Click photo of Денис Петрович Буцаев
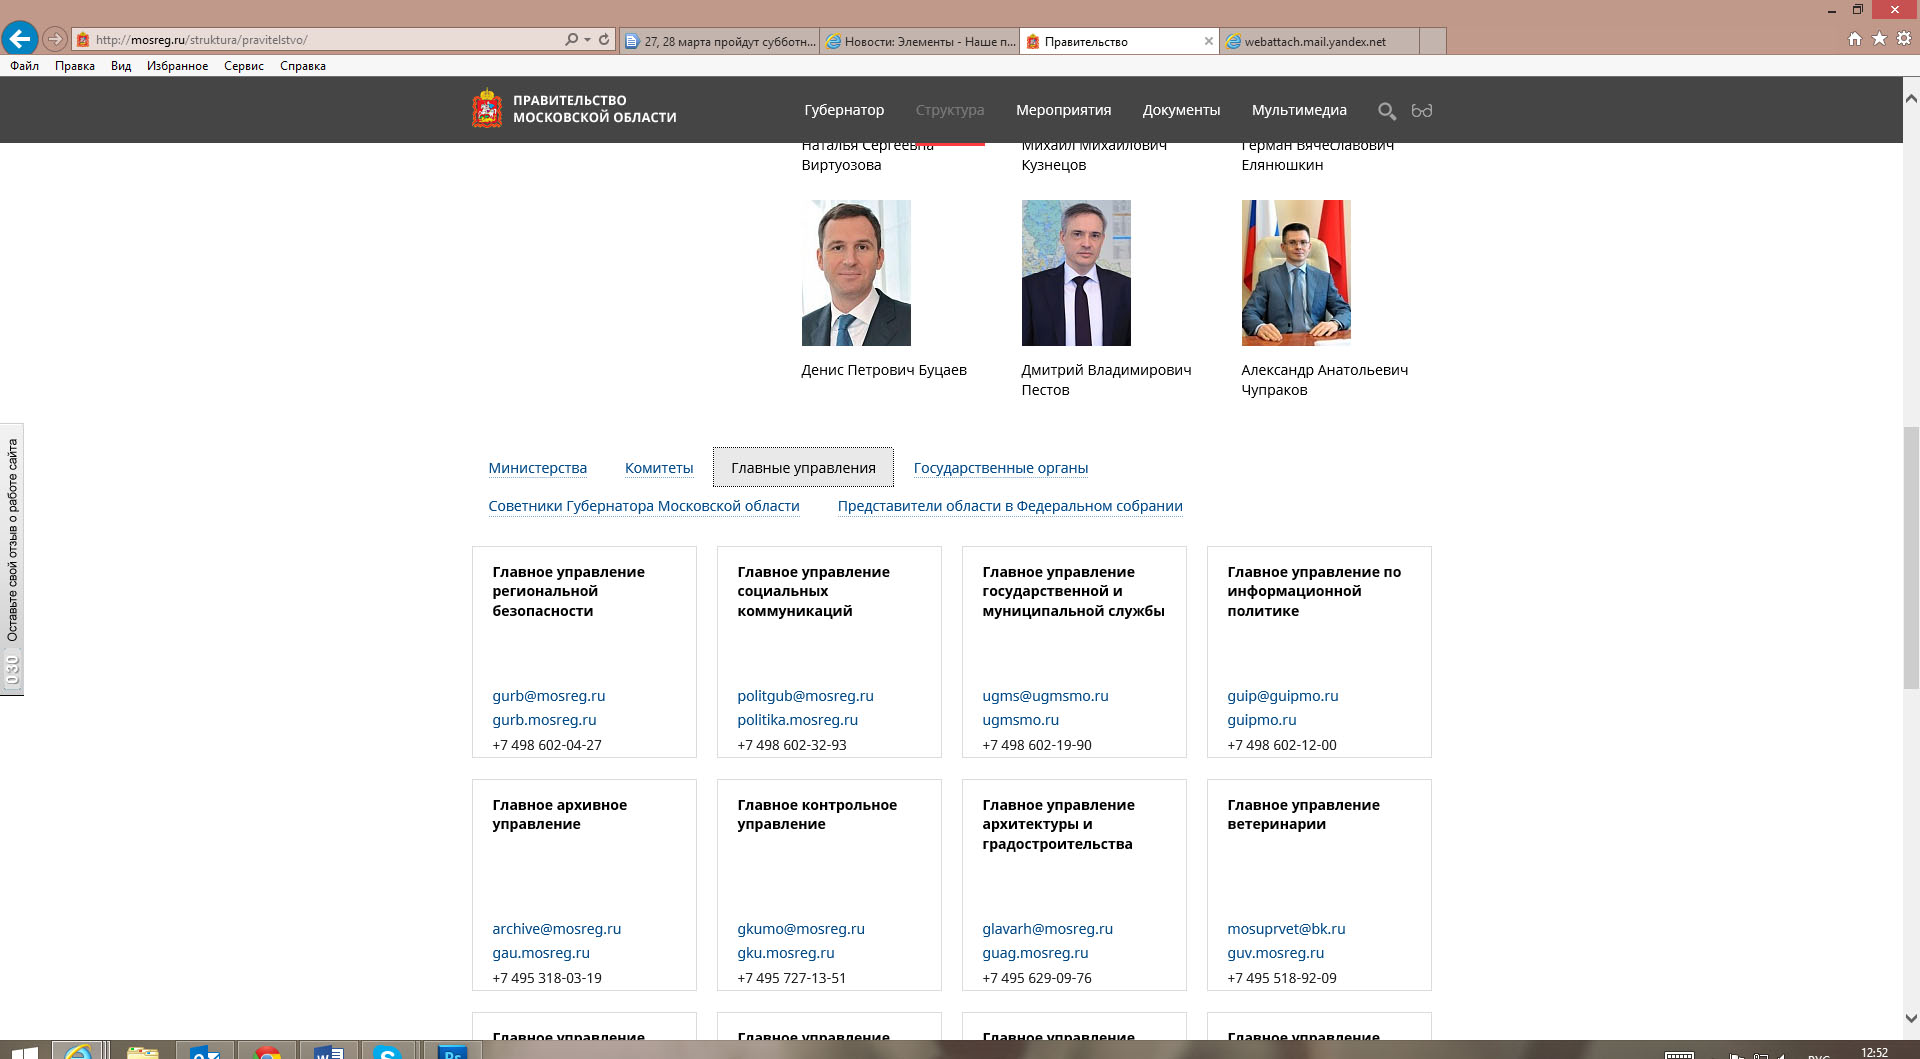 click(856, 273)
